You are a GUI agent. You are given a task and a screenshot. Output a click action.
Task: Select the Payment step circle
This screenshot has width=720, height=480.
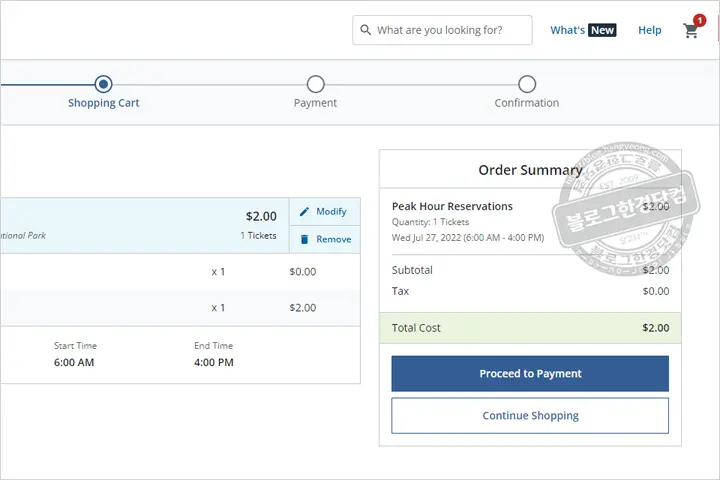pyautogui.click(x=315, y=85)
